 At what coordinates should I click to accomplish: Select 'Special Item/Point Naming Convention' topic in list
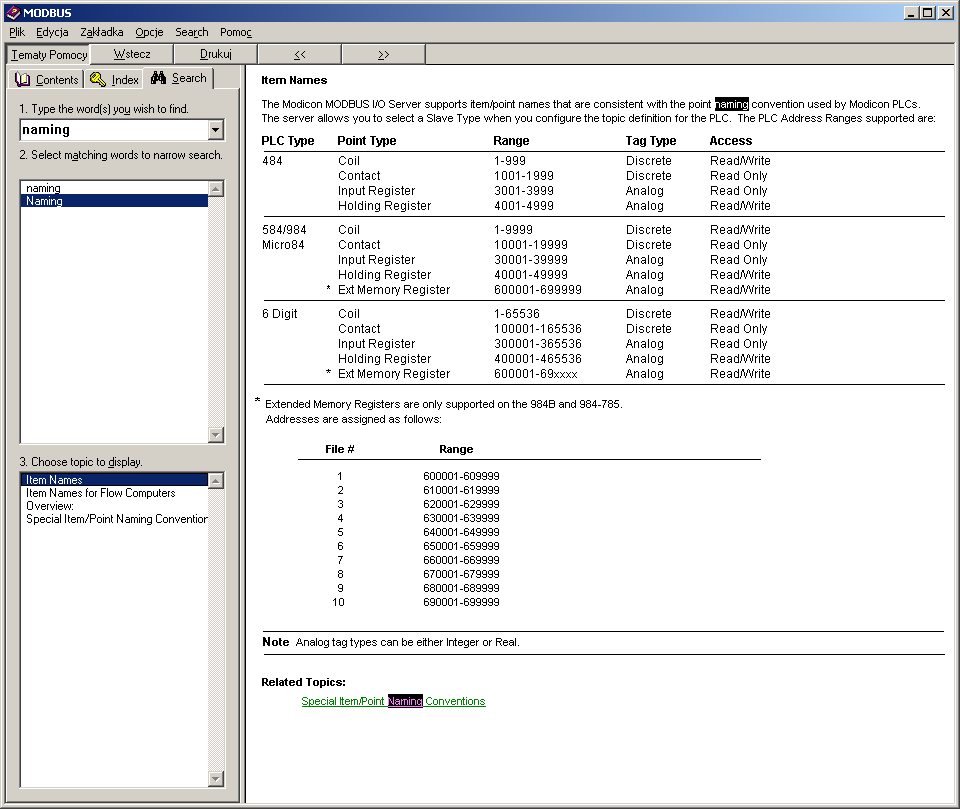click(116, 519)
